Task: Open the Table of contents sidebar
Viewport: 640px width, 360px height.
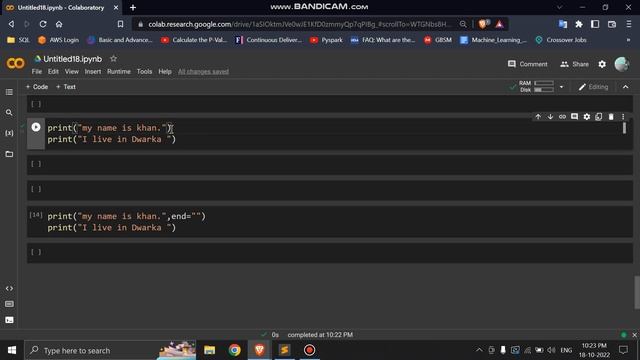Action: [9, 92]
